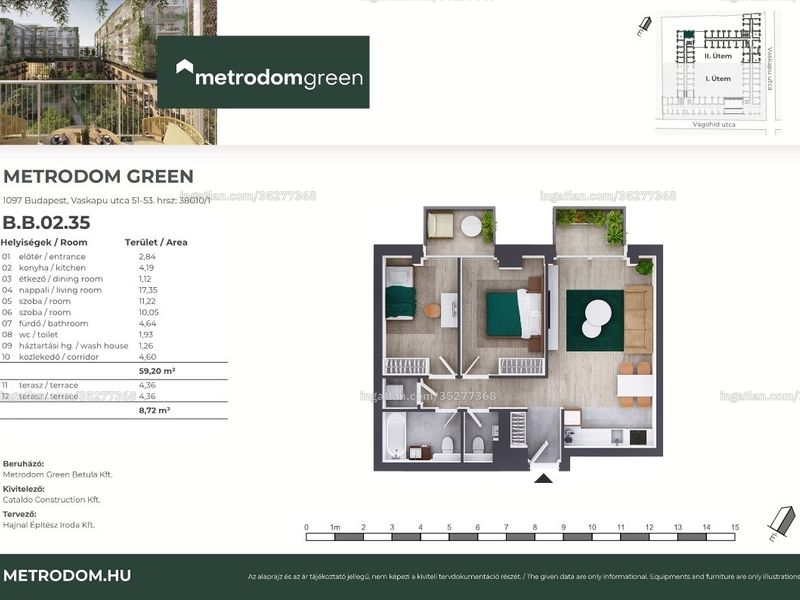Click the living room area value '17,35'
The image size is (800, 600).
point(148,290)
